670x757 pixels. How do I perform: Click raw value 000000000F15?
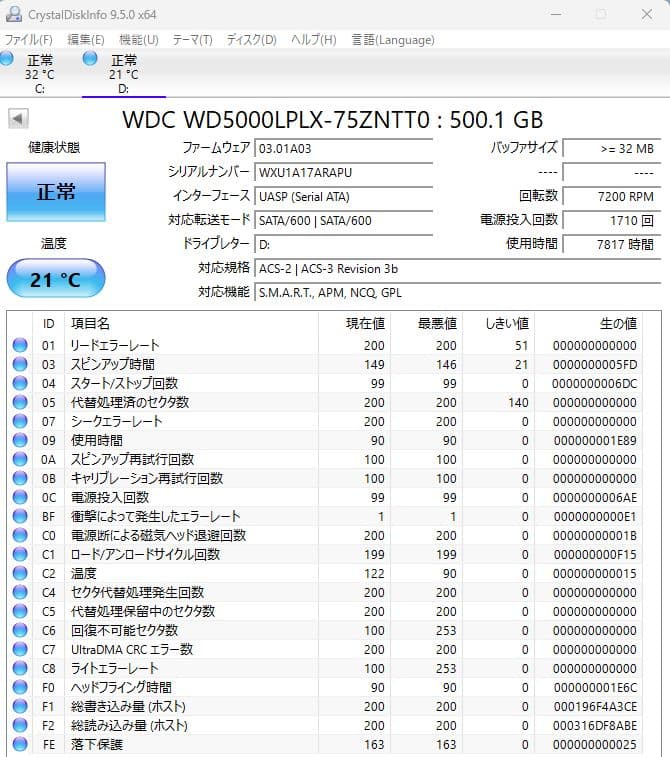click(x=595, y=554)
